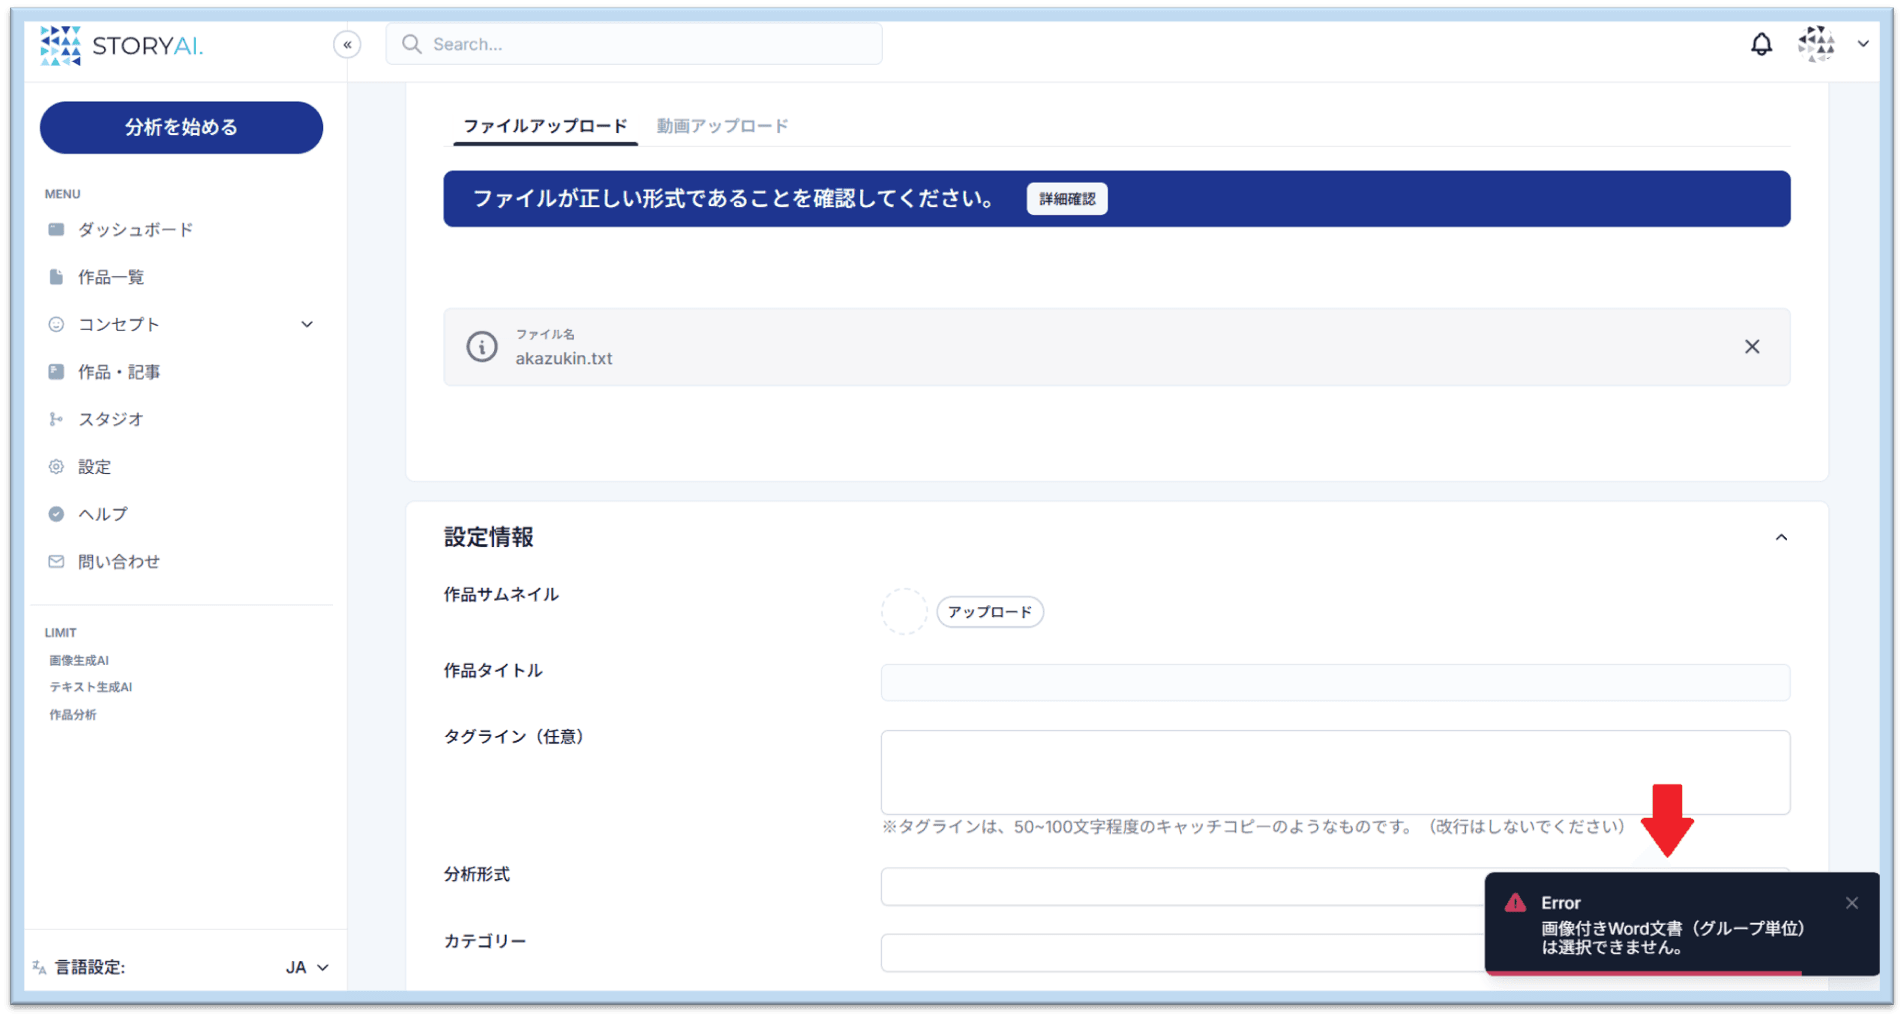Open notifications bell
This screenshot has height=1018, width=1904.
click(1761, 44)
